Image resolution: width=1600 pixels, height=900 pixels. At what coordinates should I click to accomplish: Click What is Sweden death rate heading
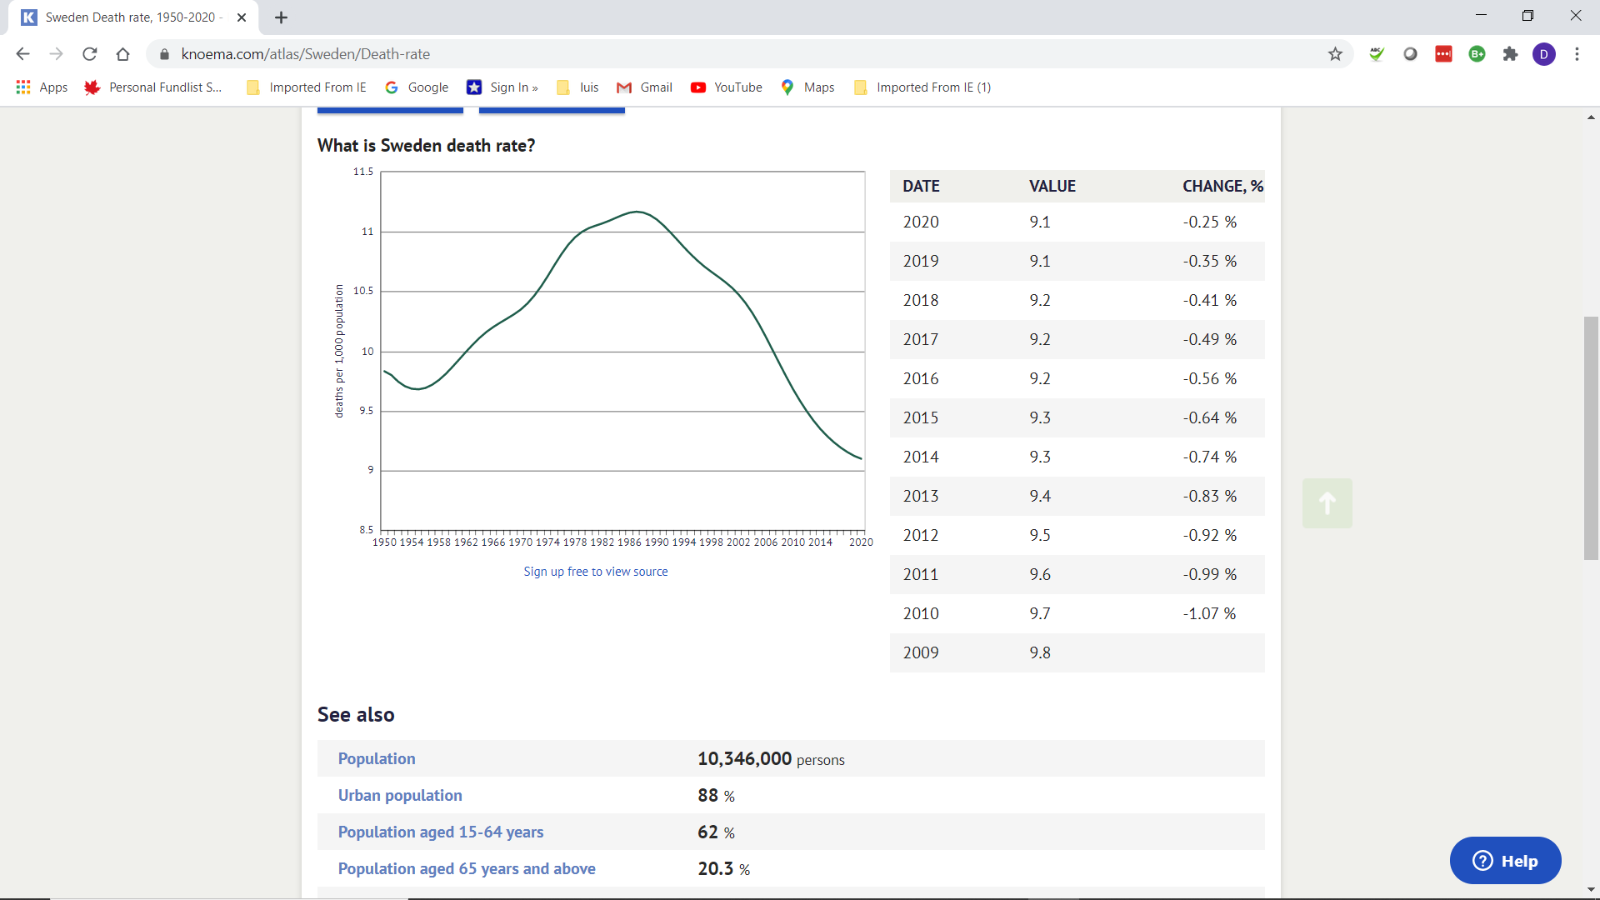point(426,146)
